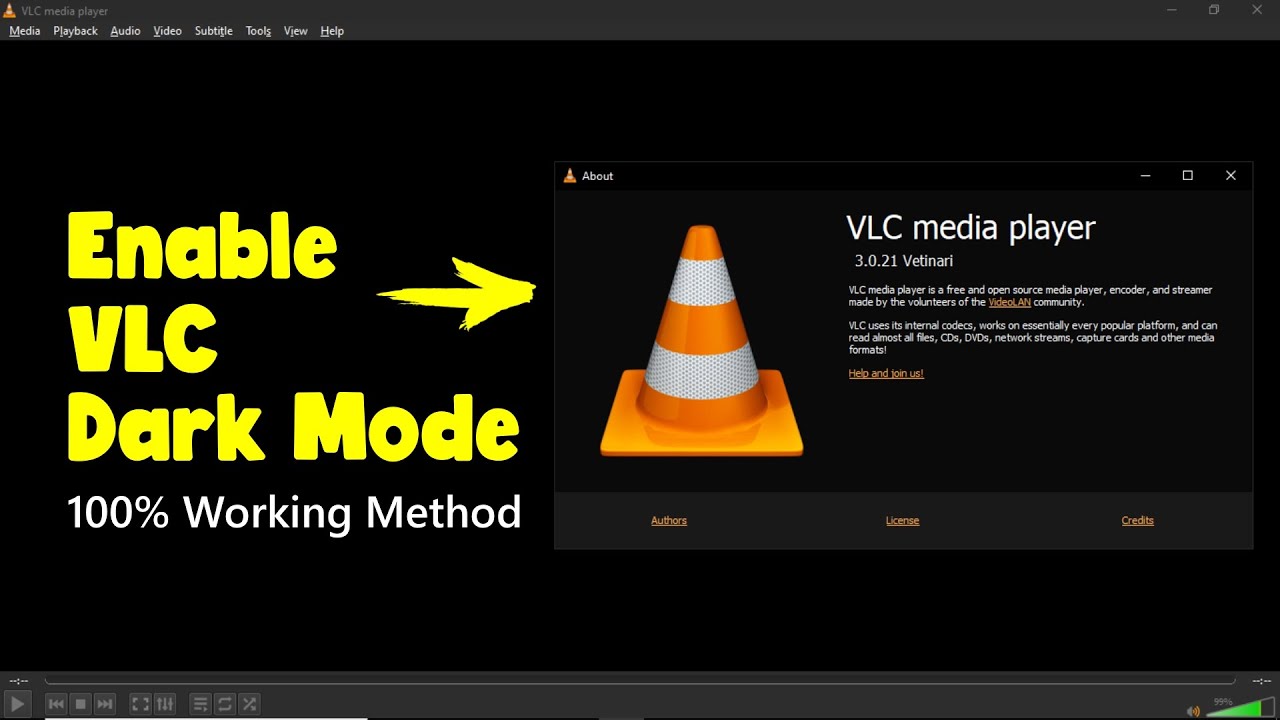The width and height of the screenshot is (1280, 720).
Task: Click the '3.0.21 Vetinari' version text
Action: 903,261
